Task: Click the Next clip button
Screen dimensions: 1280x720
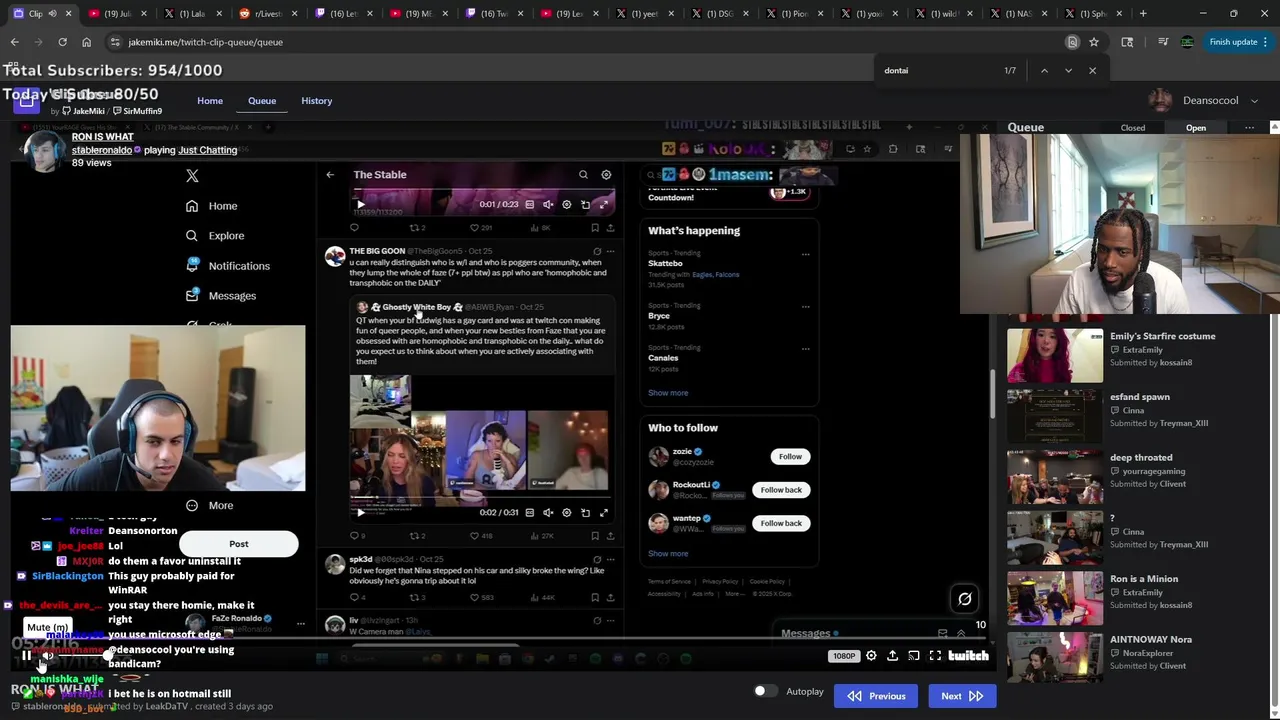Action: [961, 696]
